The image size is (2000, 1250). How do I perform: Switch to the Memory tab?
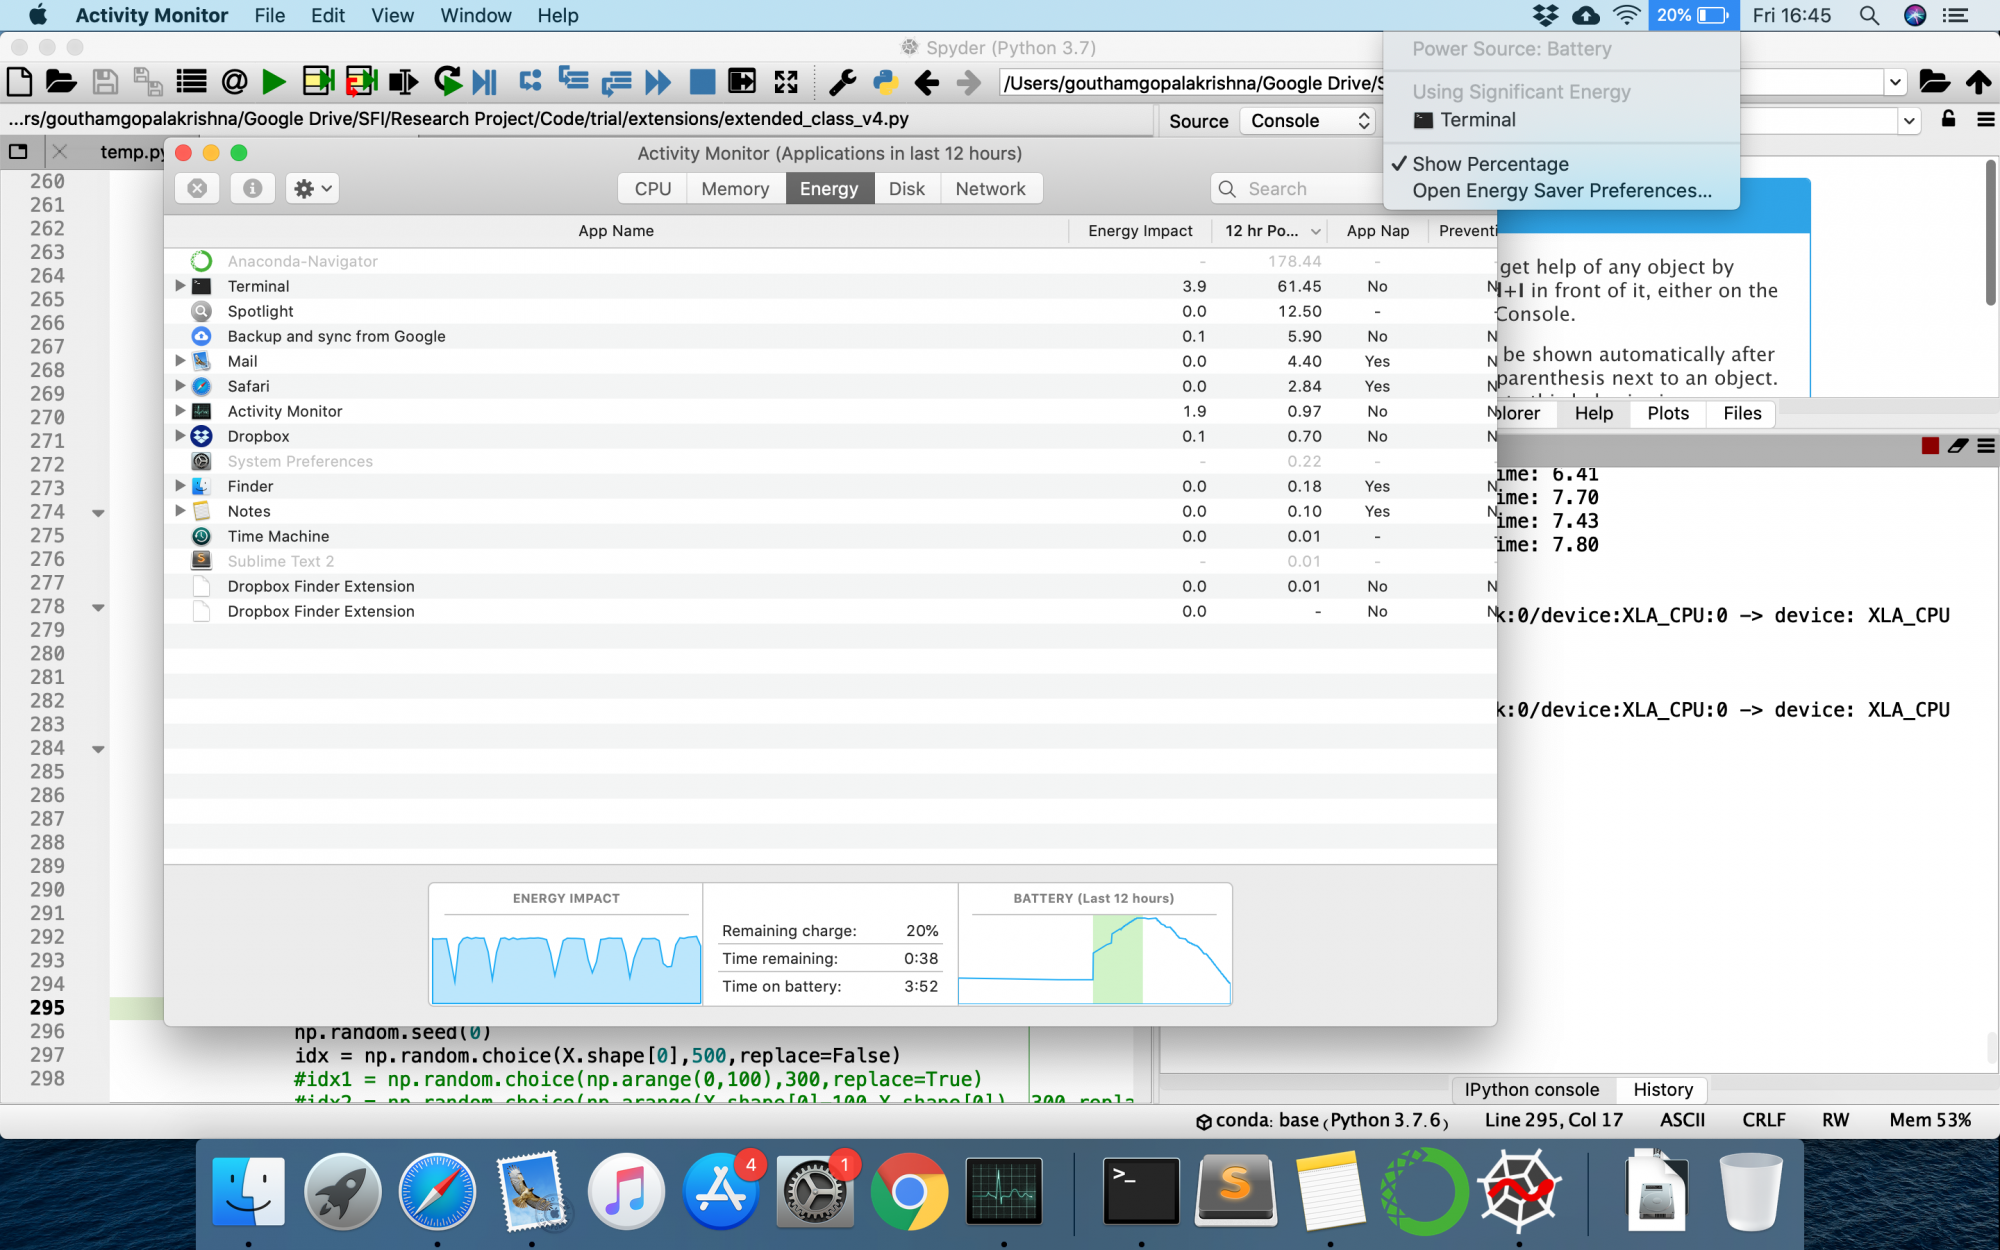coord(735,188)
